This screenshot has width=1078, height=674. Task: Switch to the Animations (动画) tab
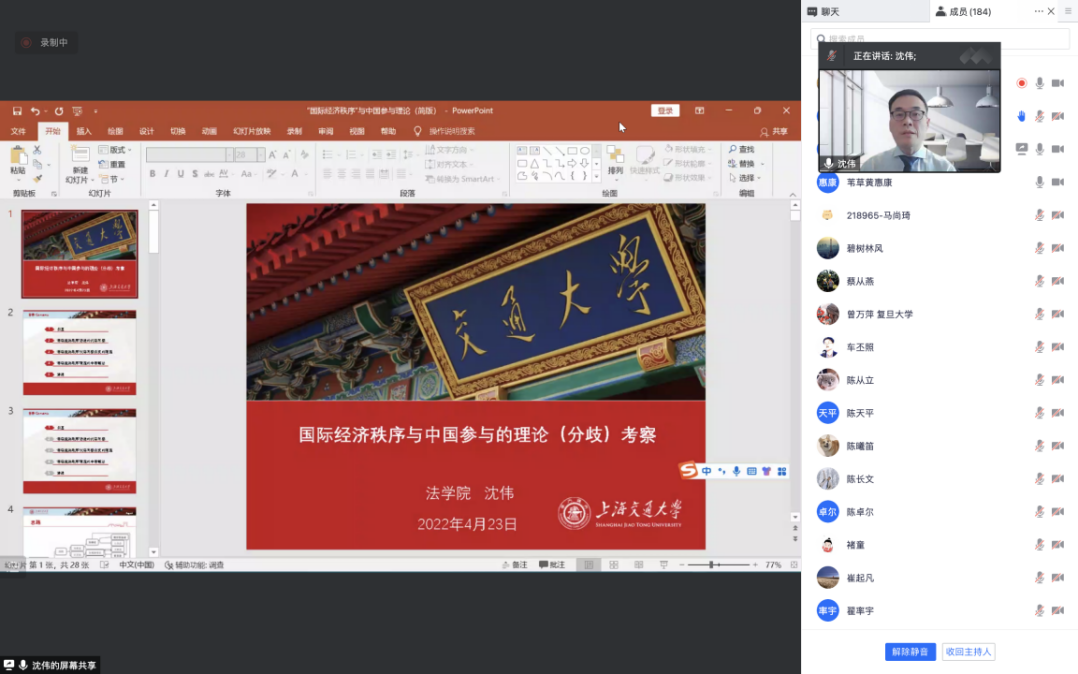[209, 131]
